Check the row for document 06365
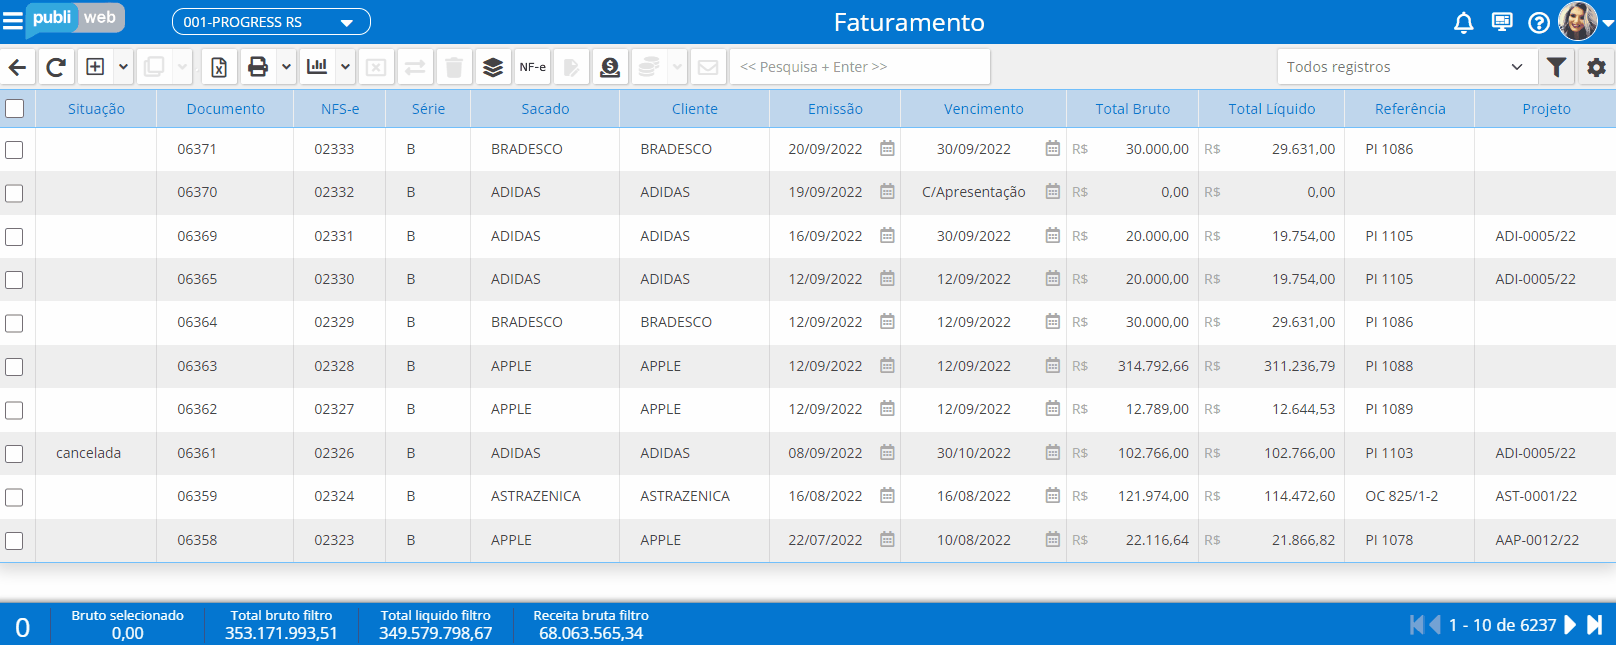This screenshot has height=645, width=1616. [x=14, y=280]
